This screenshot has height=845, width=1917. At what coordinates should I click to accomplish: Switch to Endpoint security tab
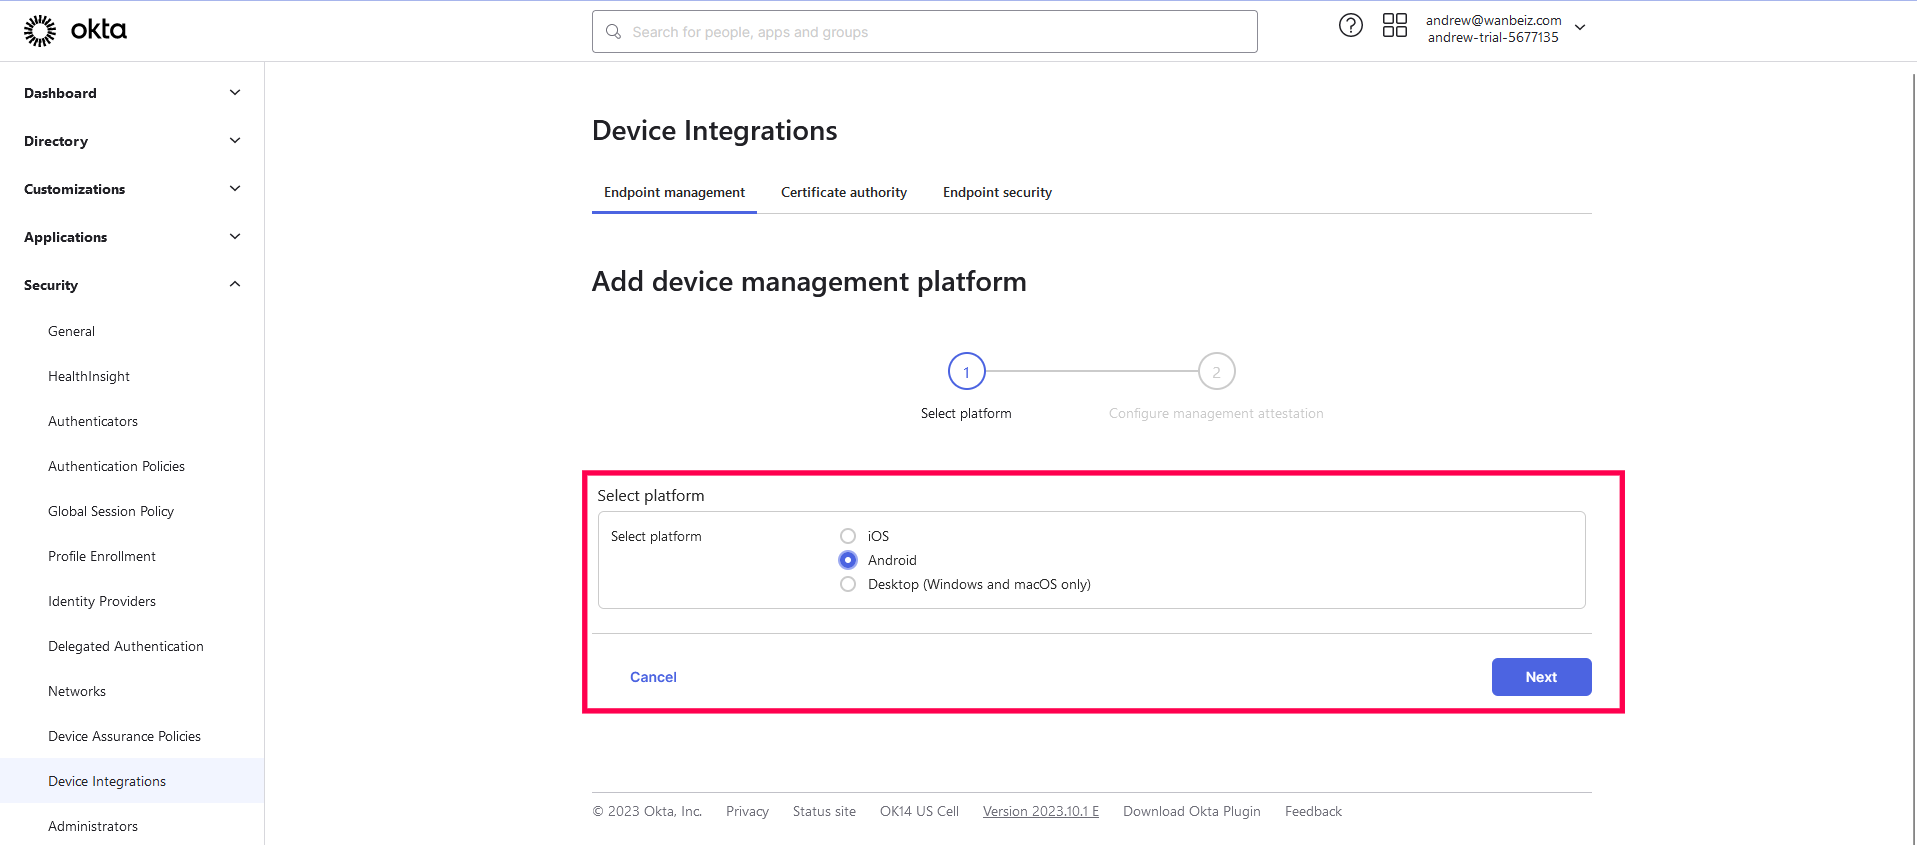point(997,192)
